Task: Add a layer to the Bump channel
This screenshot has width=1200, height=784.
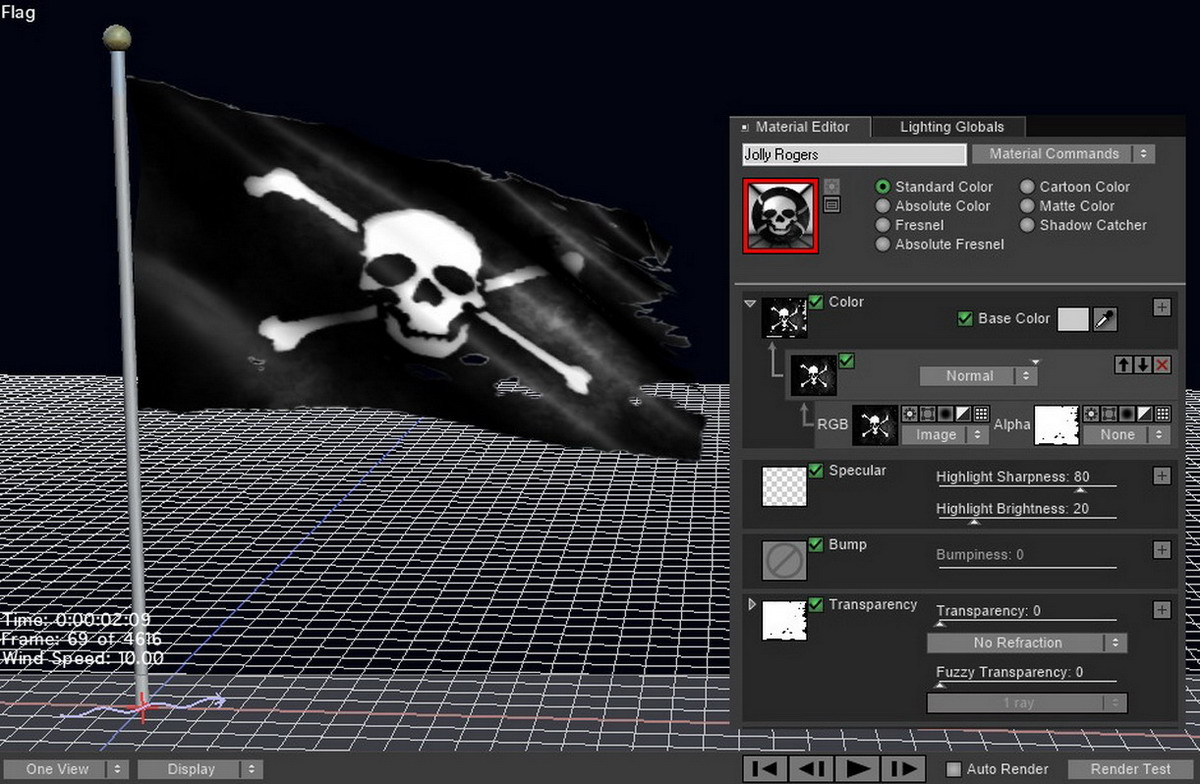Action: click(x=1162, y=550)
